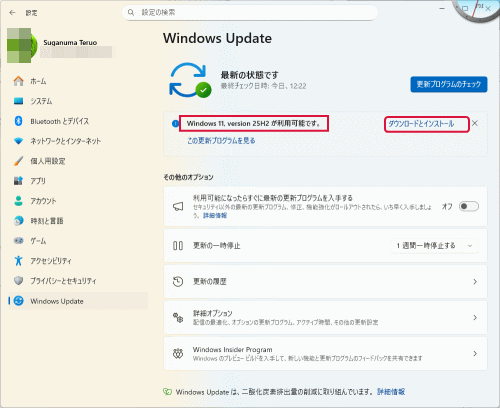Click the network diamond icon

(x=19, y=141)
